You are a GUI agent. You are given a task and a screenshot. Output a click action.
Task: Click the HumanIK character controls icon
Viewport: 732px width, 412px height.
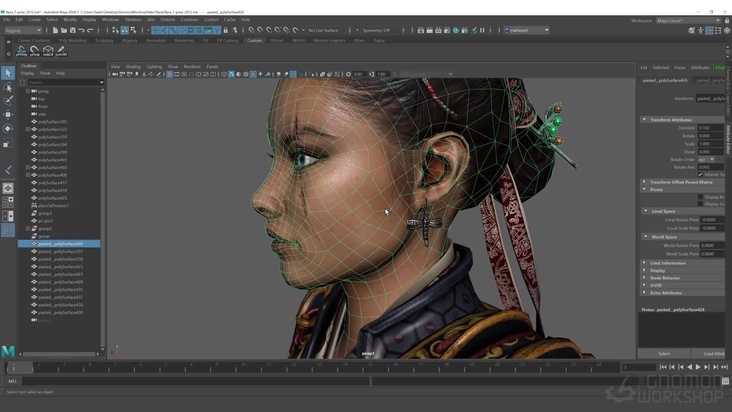pyautogui.click(x=700, y=30)
